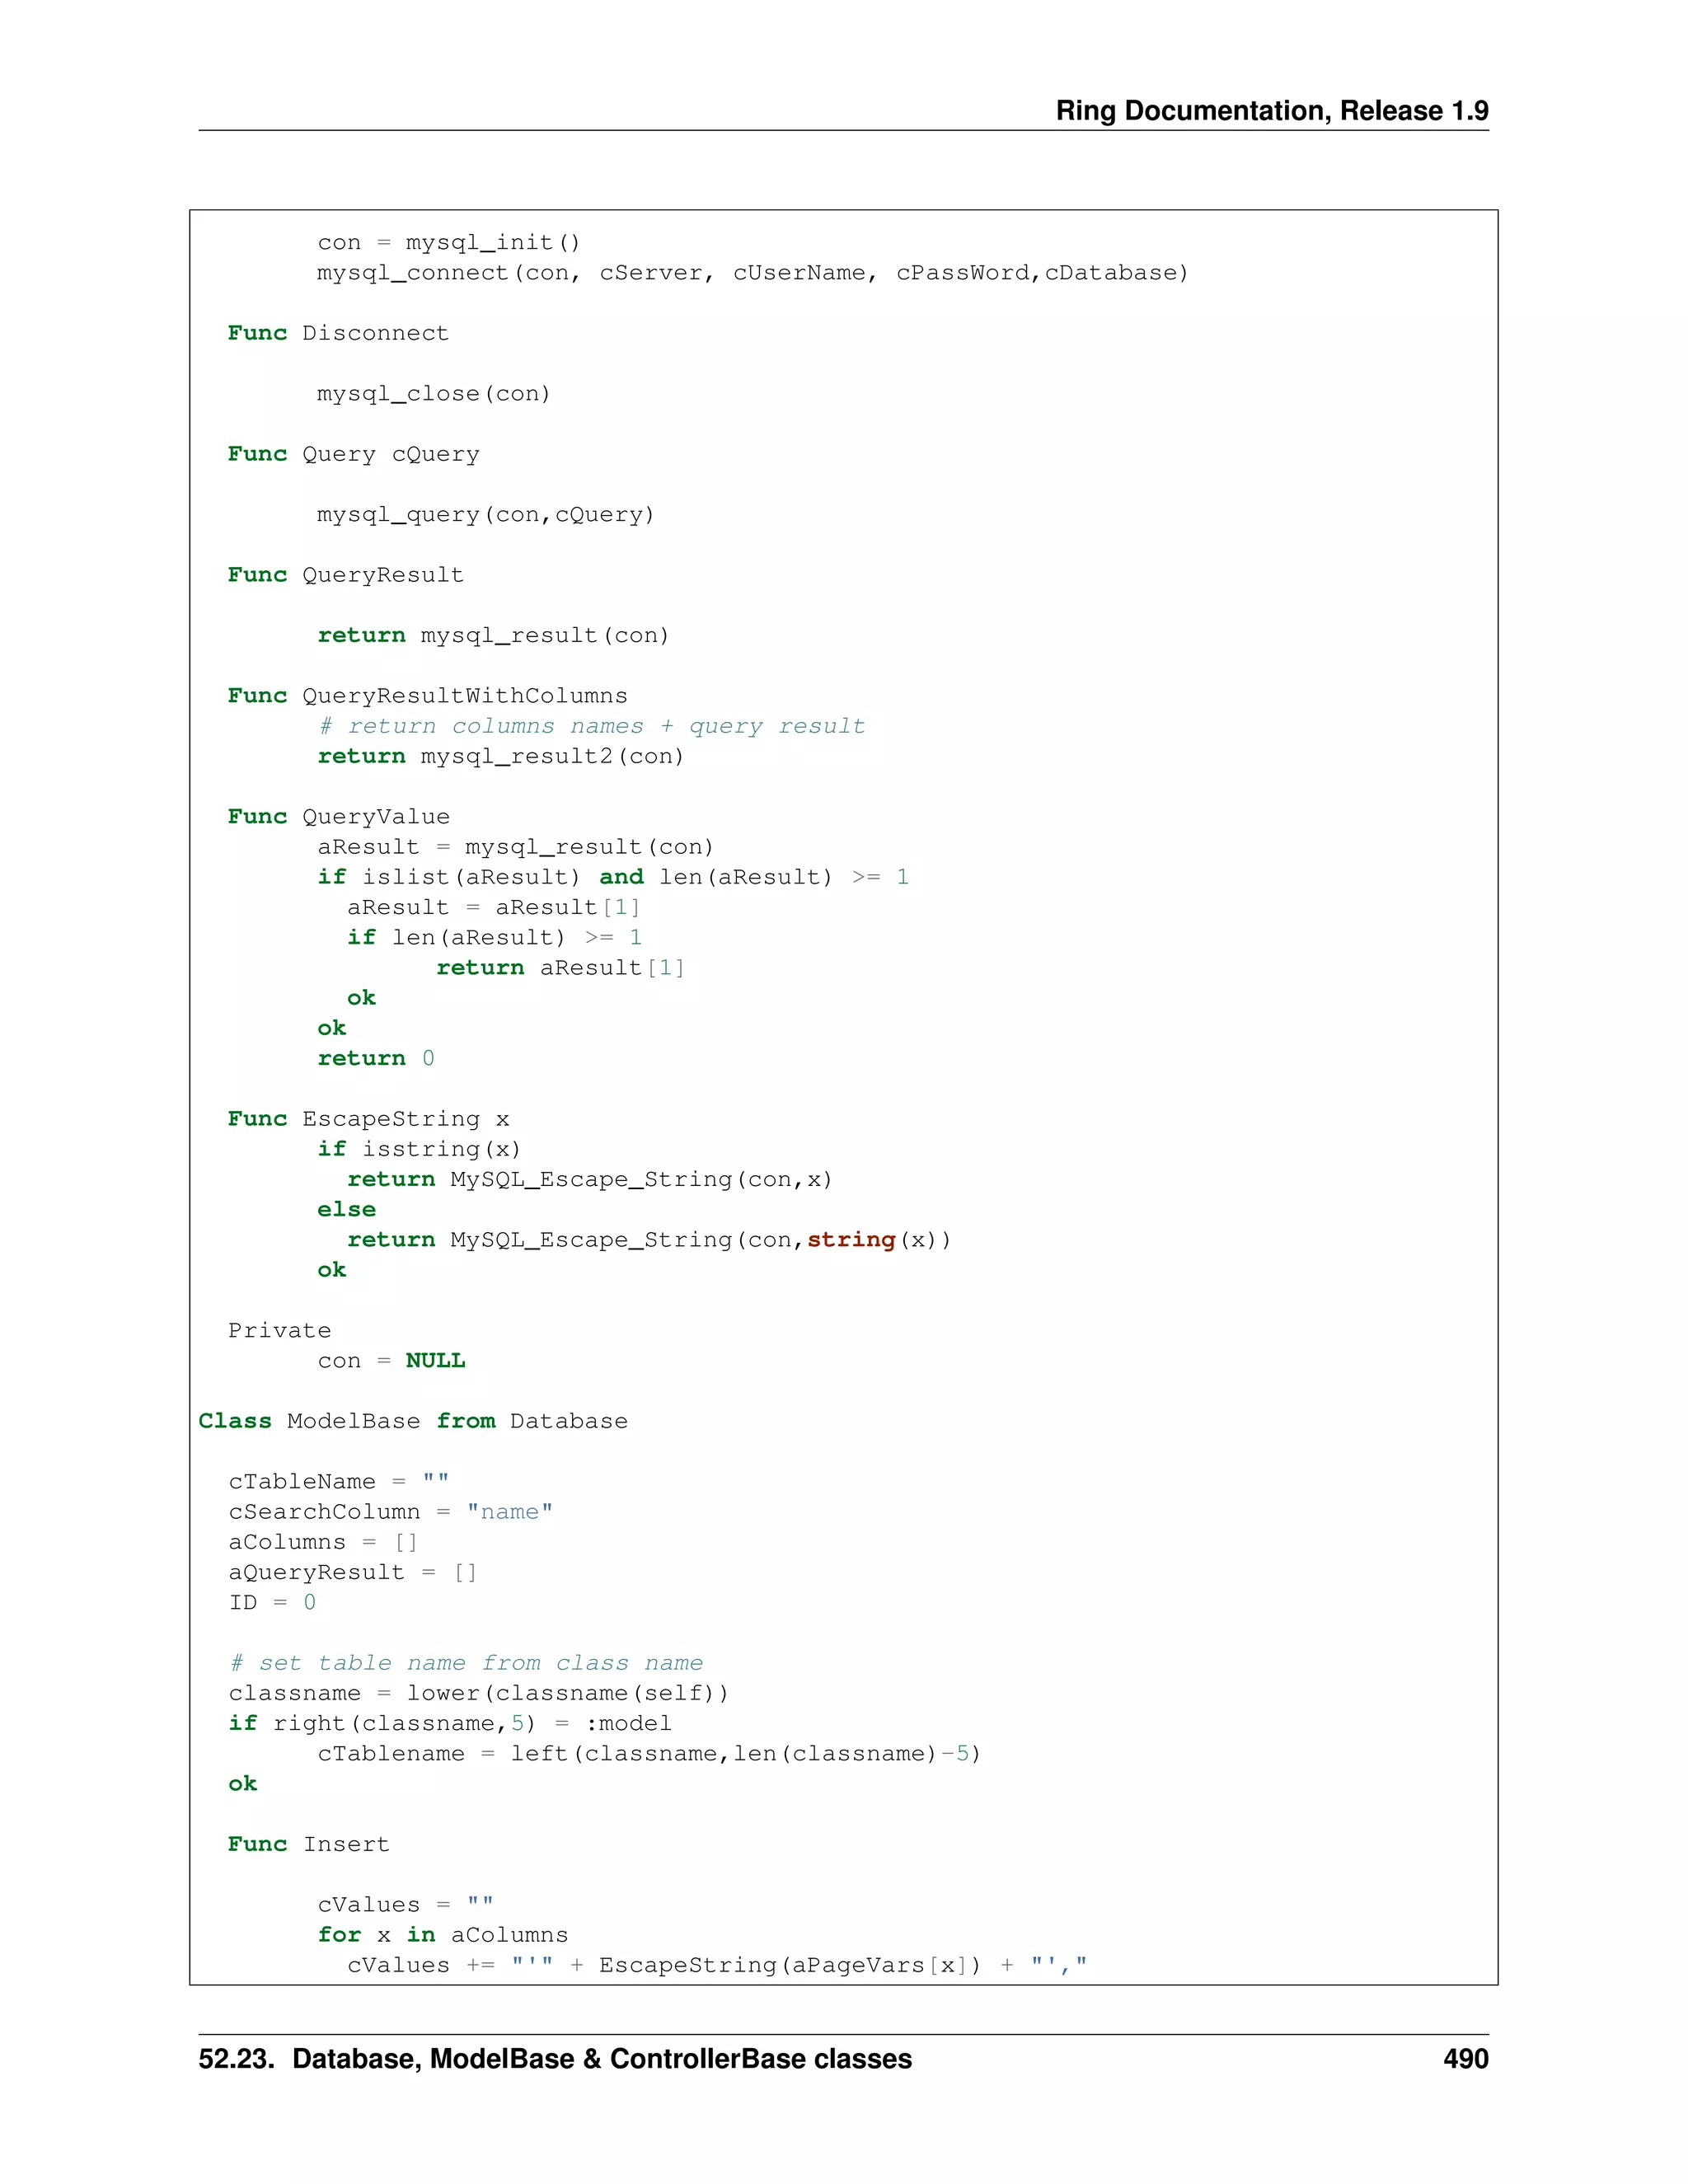Click the red 'string' keyword
1688x2184 pixels.
point(851,1240)
